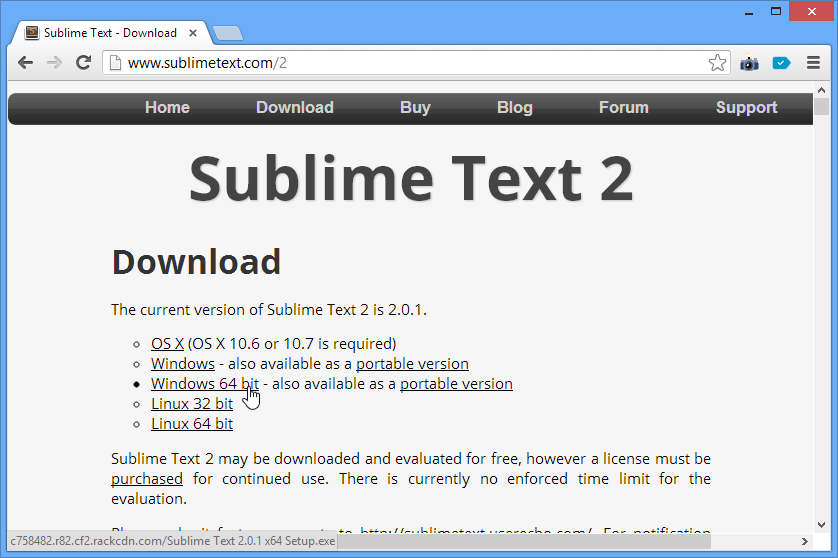Click the vertical scrollbar down arrow
The width and height of the screenshot is (838, 558).
pyautogui.click(x=821, y=524)
